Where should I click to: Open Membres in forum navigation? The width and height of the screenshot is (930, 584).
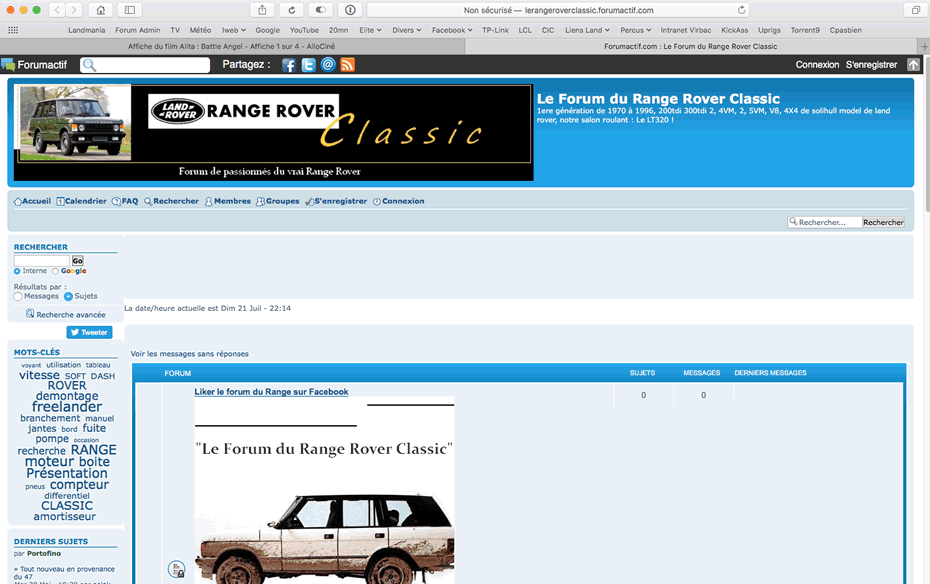[x=228, y=201]
